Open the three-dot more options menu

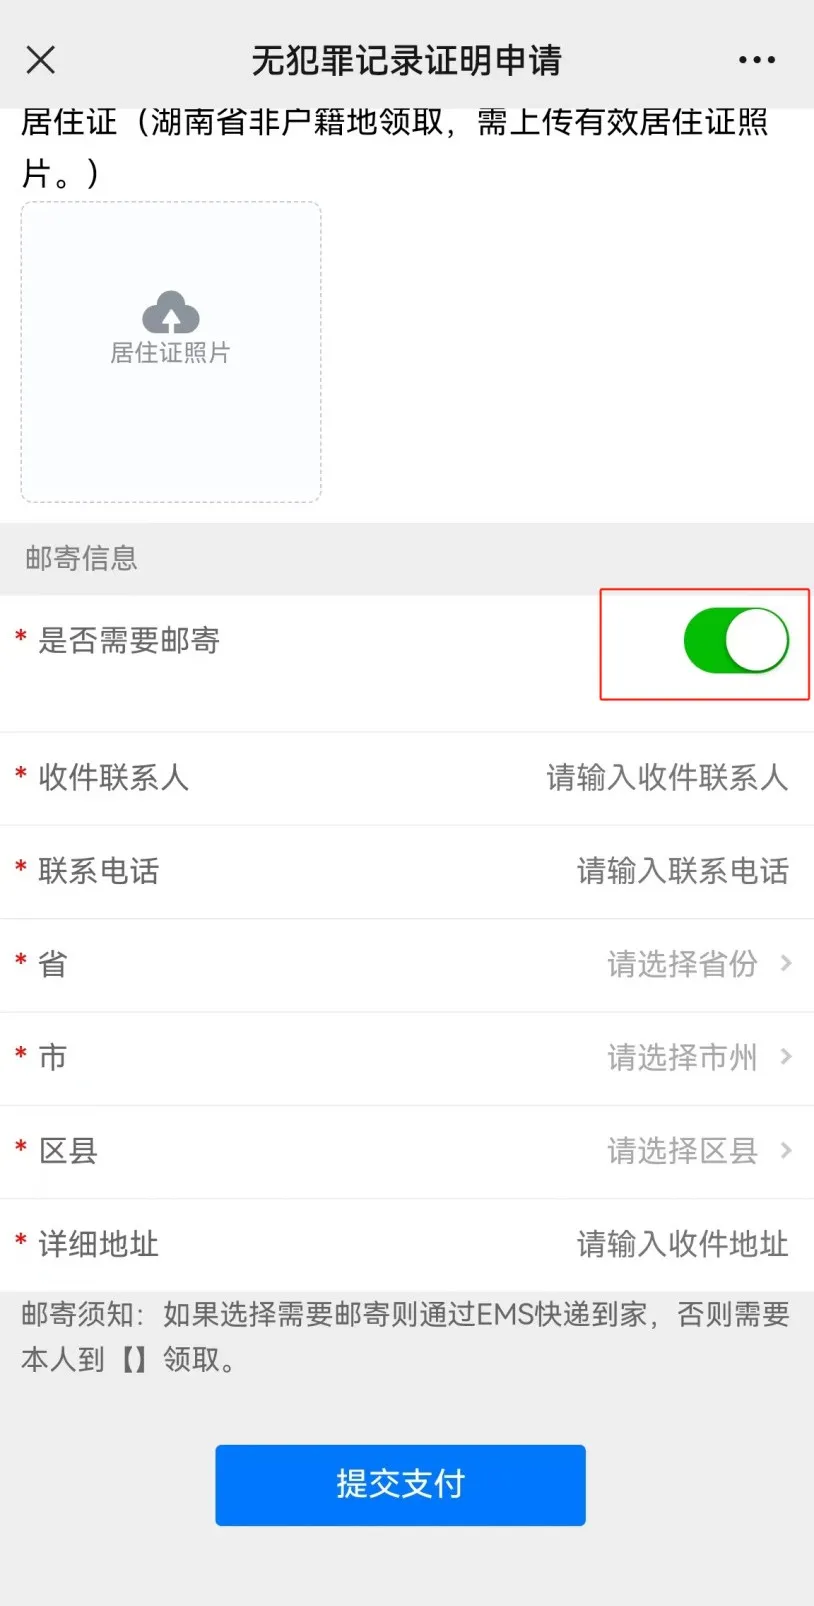click(757, 60)
